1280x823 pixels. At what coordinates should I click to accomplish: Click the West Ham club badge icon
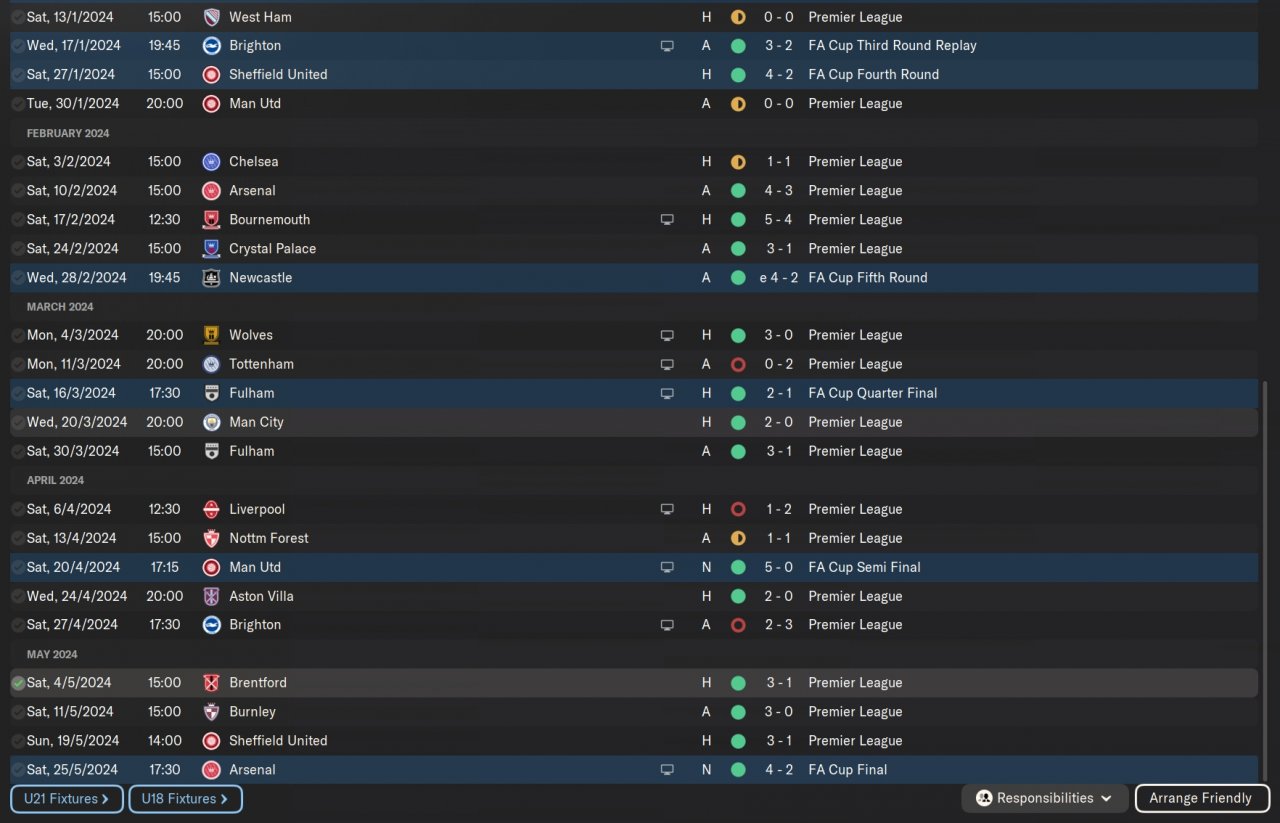click(x=211, y=17)
